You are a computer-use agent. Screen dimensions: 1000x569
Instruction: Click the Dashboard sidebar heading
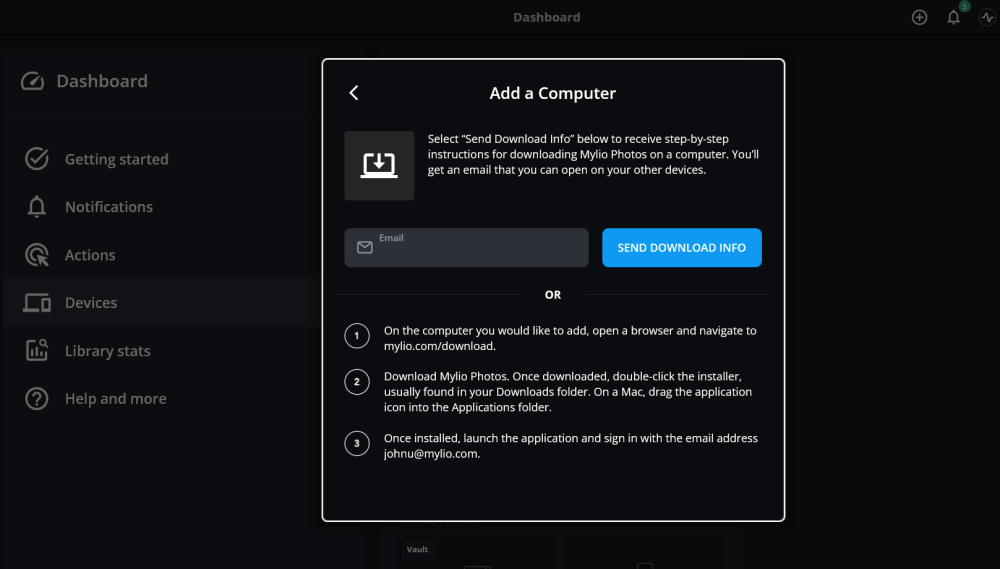pos(102,81)
